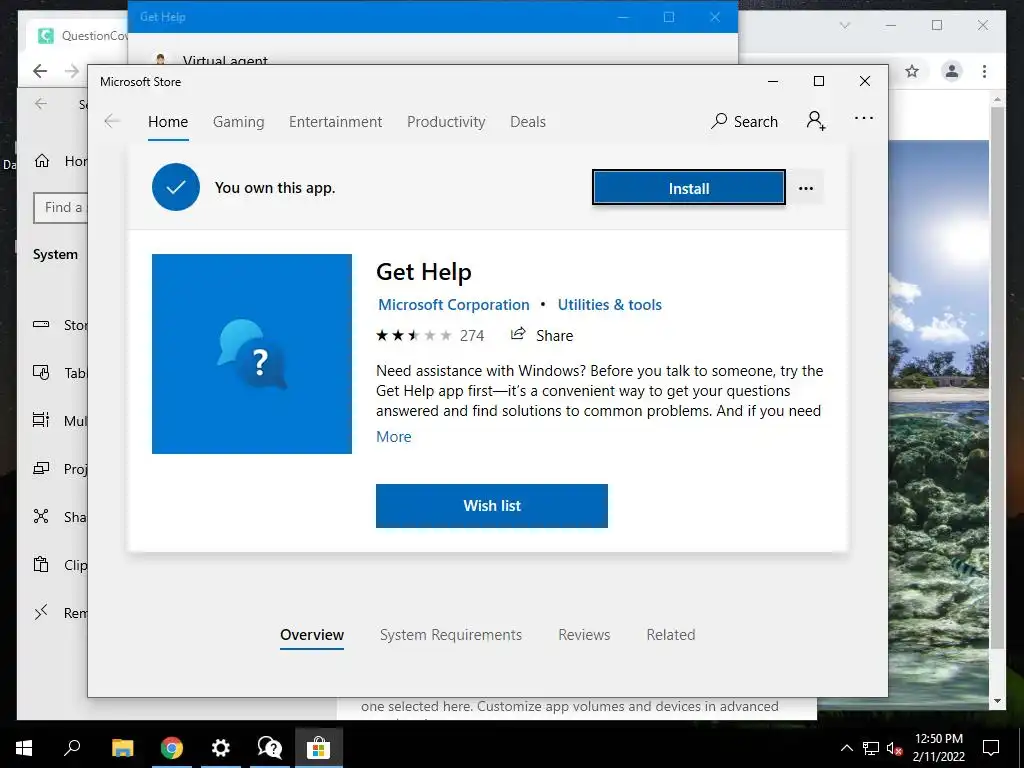
Task: Open more options beside Install button
Action: click(x=806, y=188)
